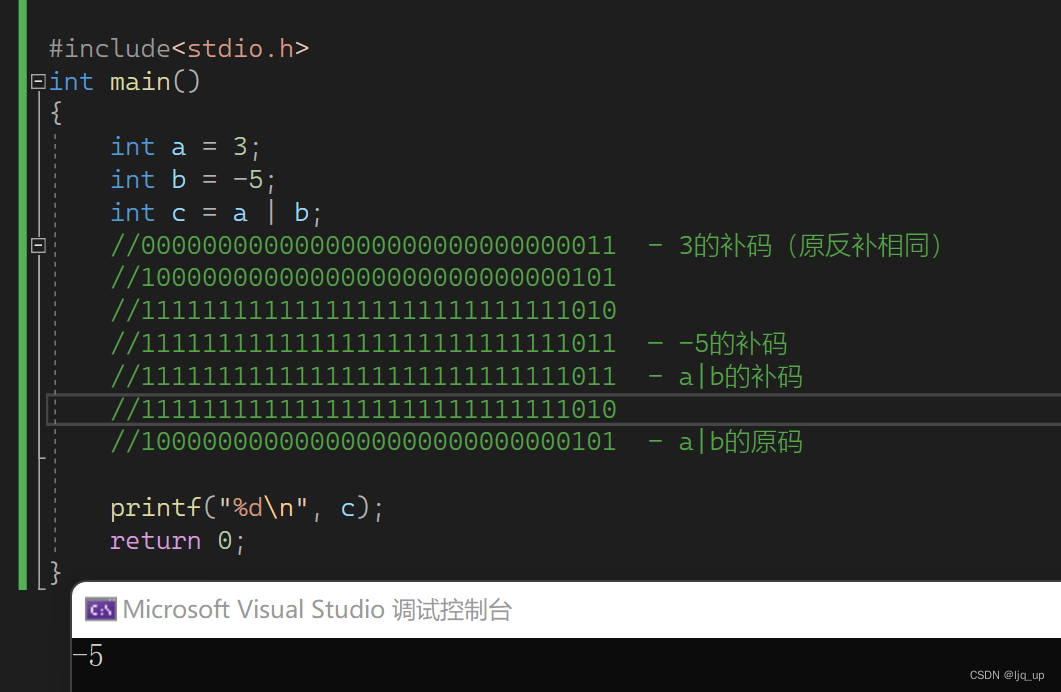Collapse the comment block fold toggle
Screen dimensions: 1061x692
39,246
